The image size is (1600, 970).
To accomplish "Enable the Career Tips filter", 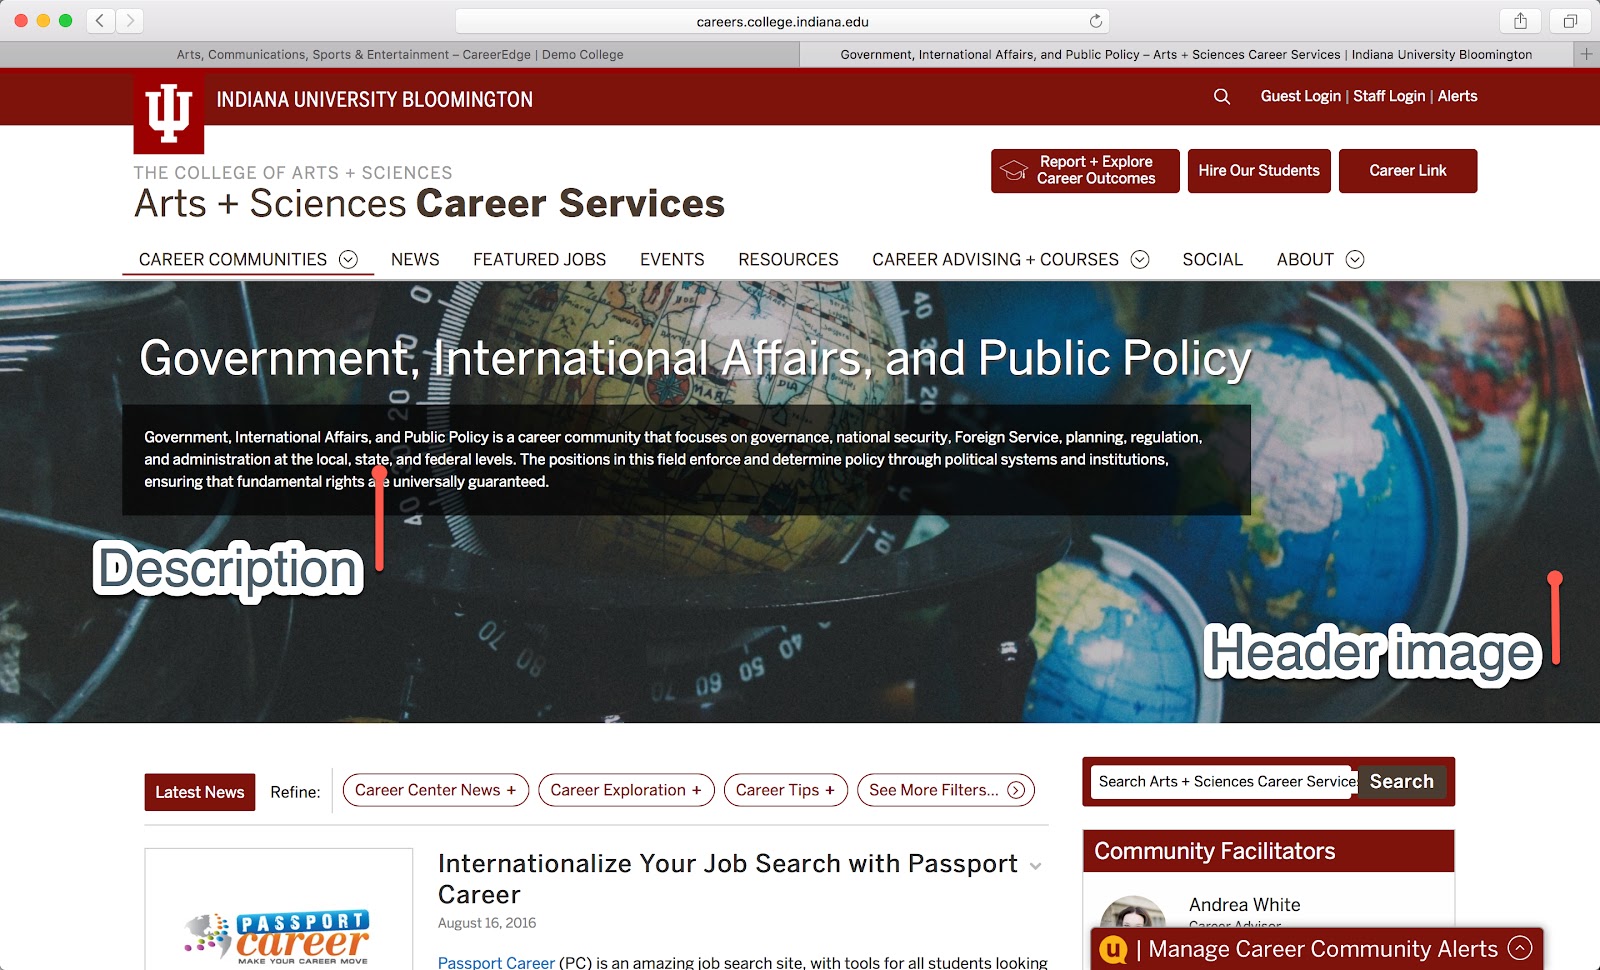I will tap(785, 790).
